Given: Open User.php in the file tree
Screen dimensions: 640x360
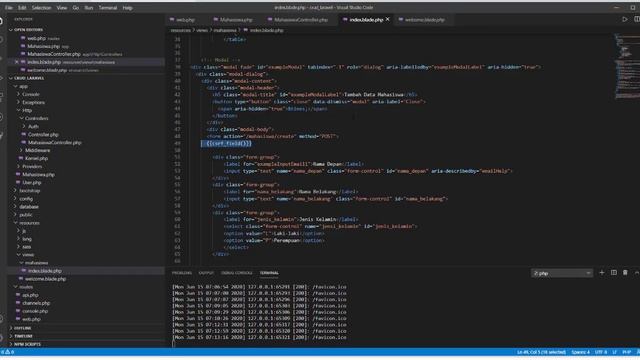Looking at the screenshot, I should coord(31,182).
